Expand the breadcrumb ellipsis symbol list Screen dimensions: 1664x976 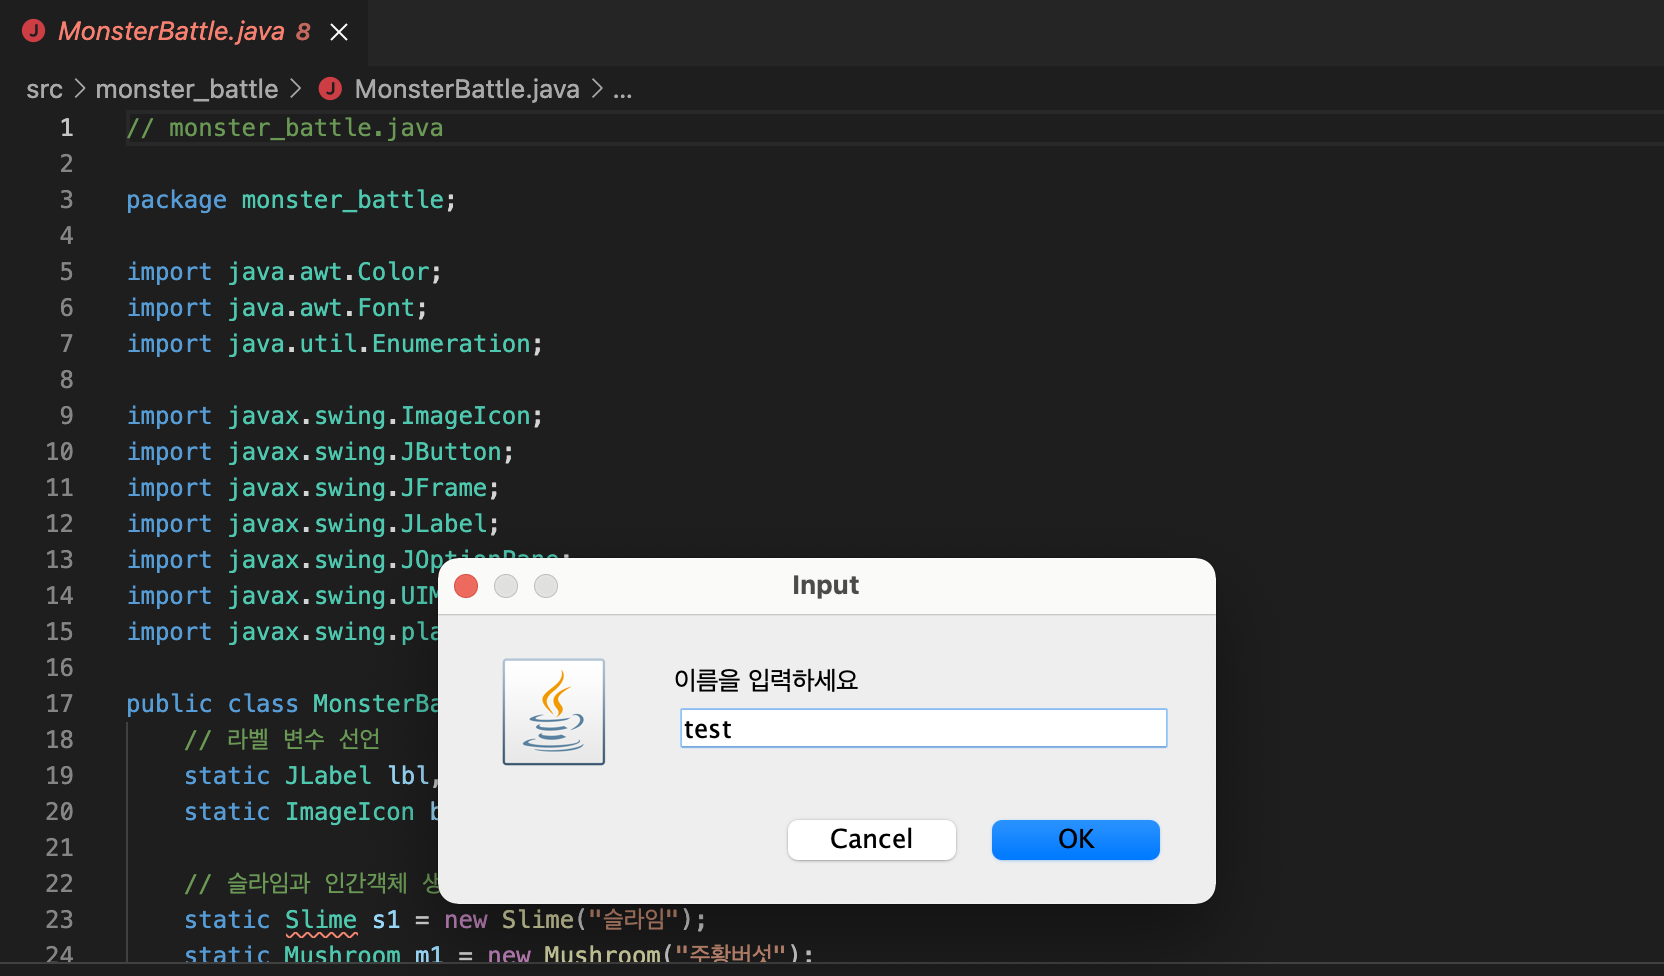pos(622,90)
